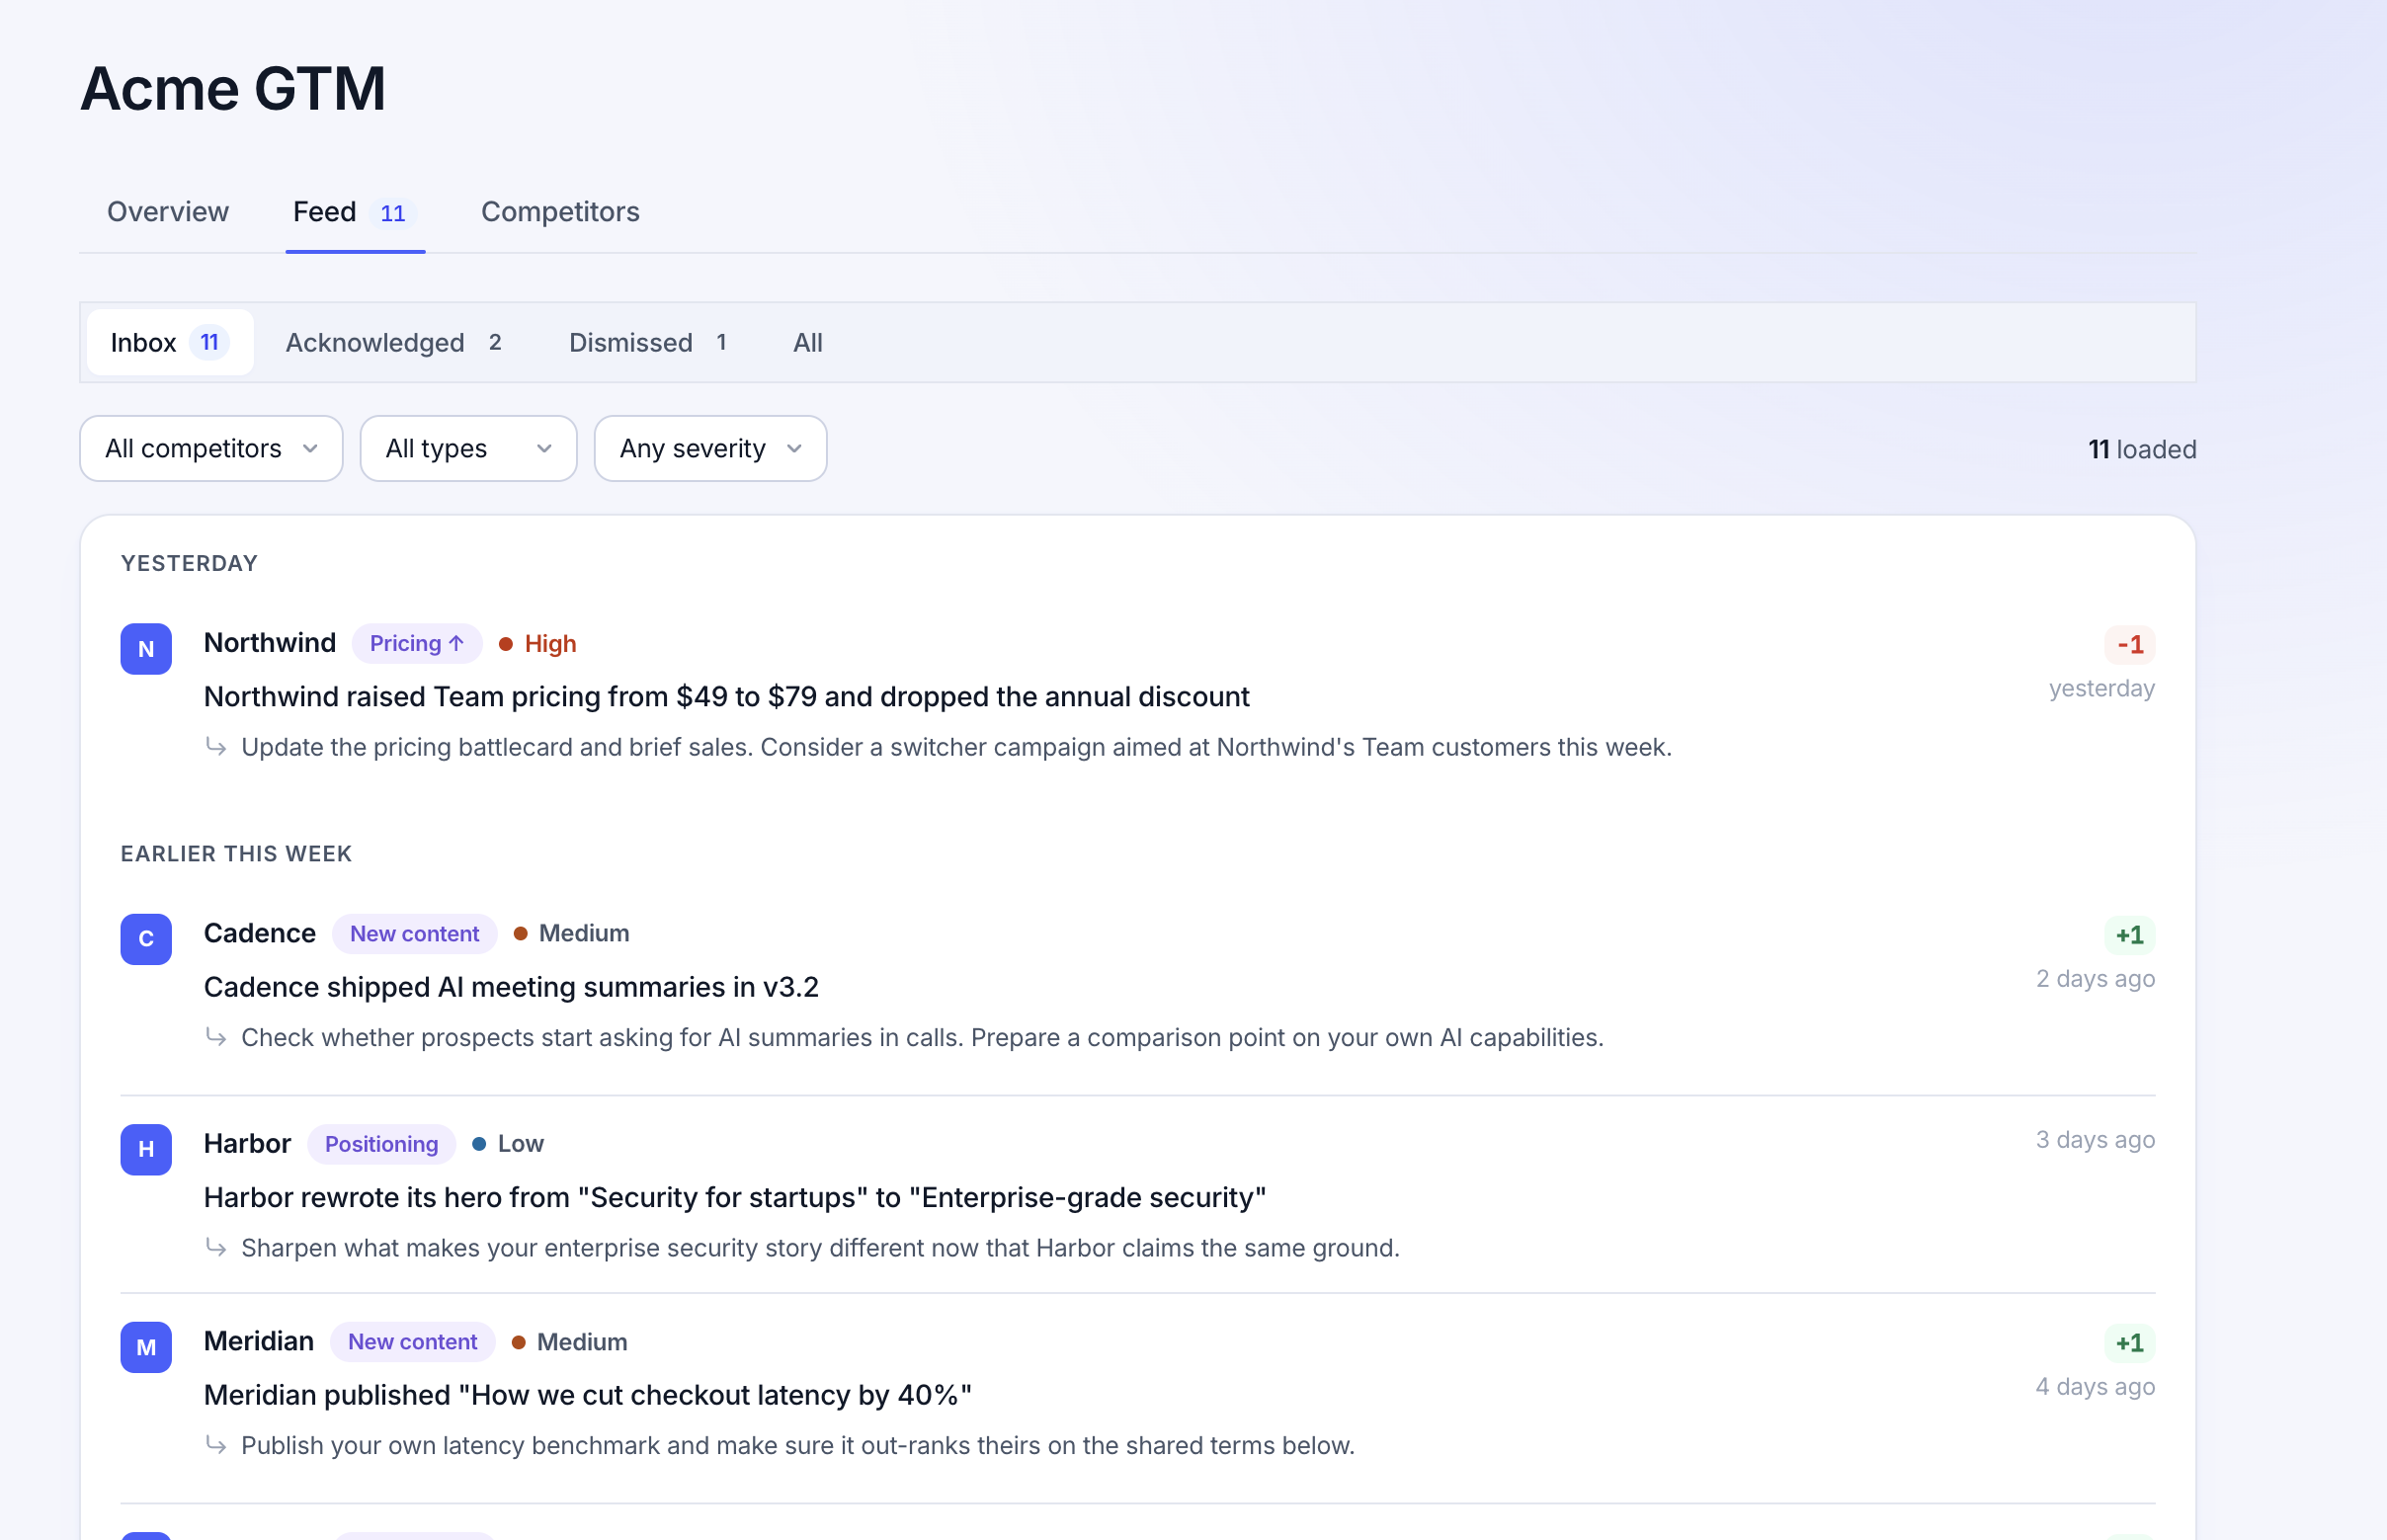Open the Northwind raised Team pricing headline

pyautogui.click(x=727, y=696)
